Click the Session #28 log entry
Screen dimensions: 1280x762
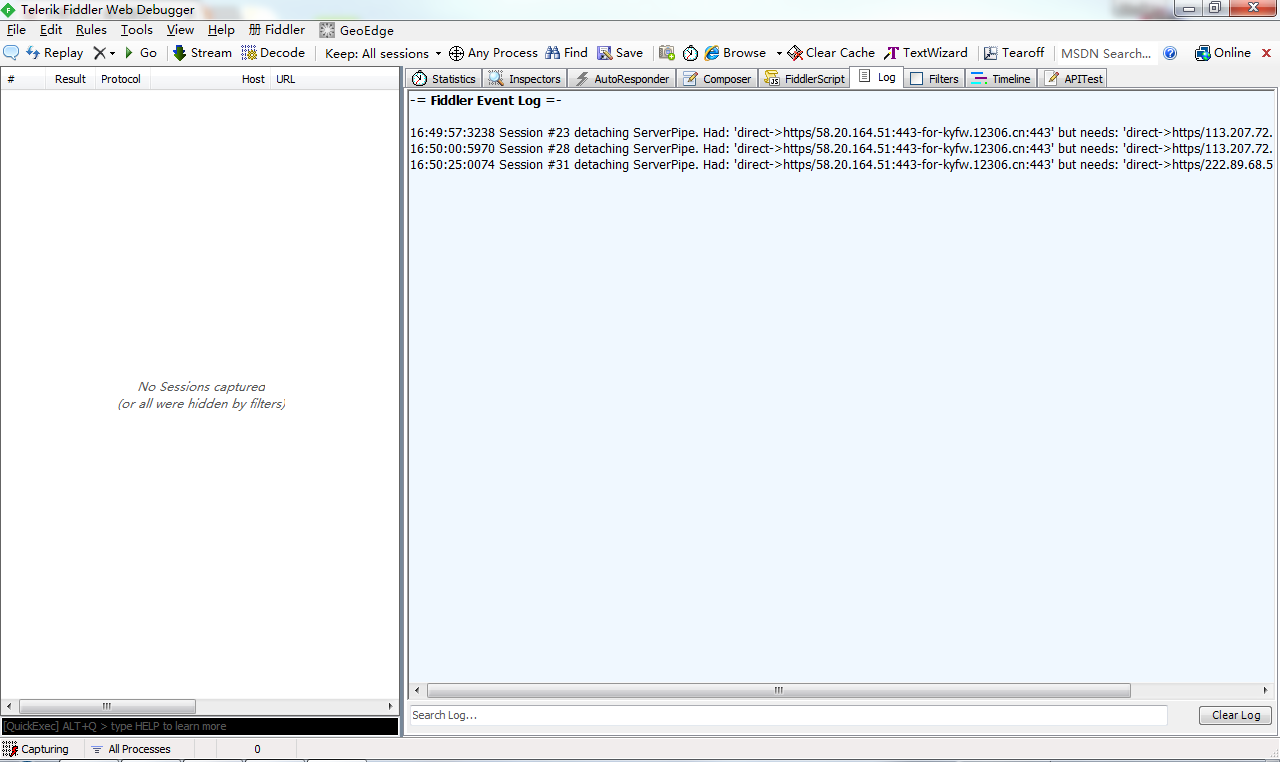pos(841,148)
